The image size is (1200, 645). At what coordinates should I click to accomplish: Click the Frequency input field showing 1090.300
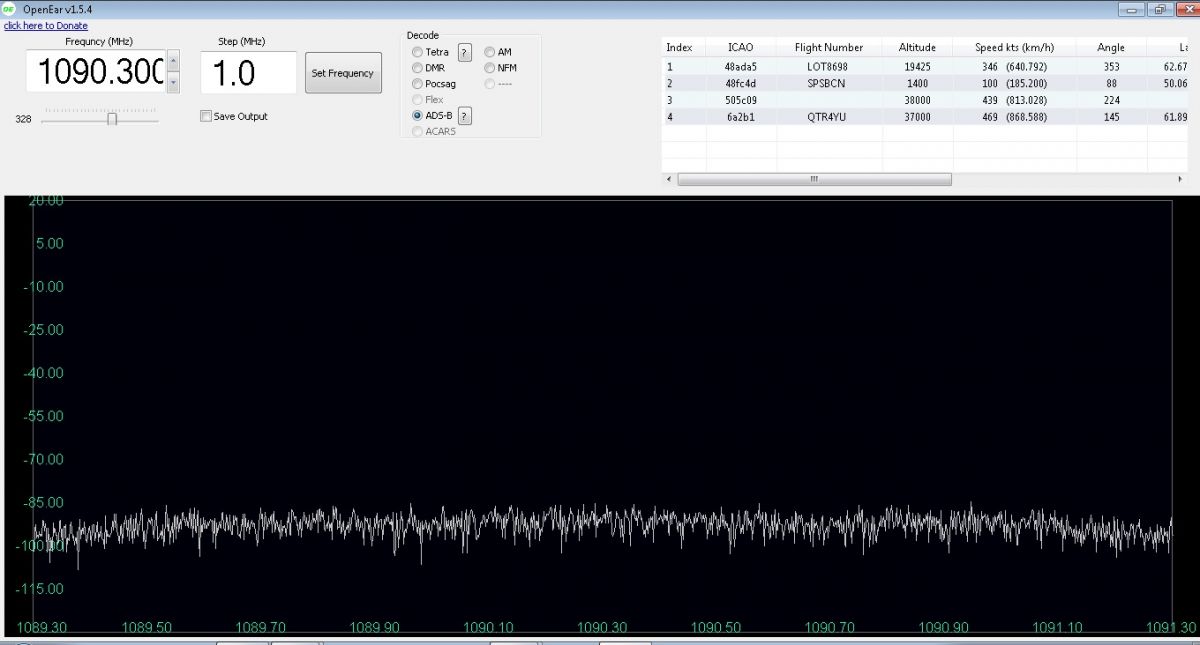pos(95,73)
